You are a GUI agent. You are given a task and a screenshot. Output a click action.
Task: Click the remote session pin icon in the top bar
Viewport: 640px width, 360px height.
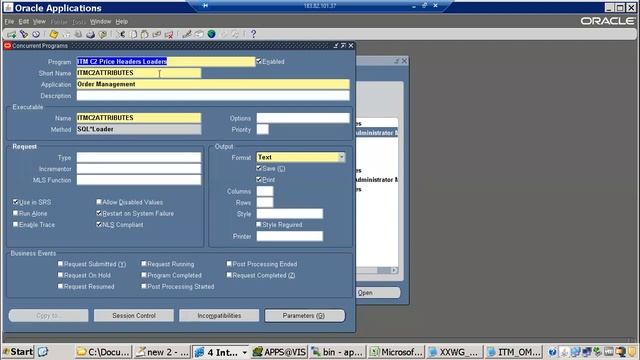point(205,5)
